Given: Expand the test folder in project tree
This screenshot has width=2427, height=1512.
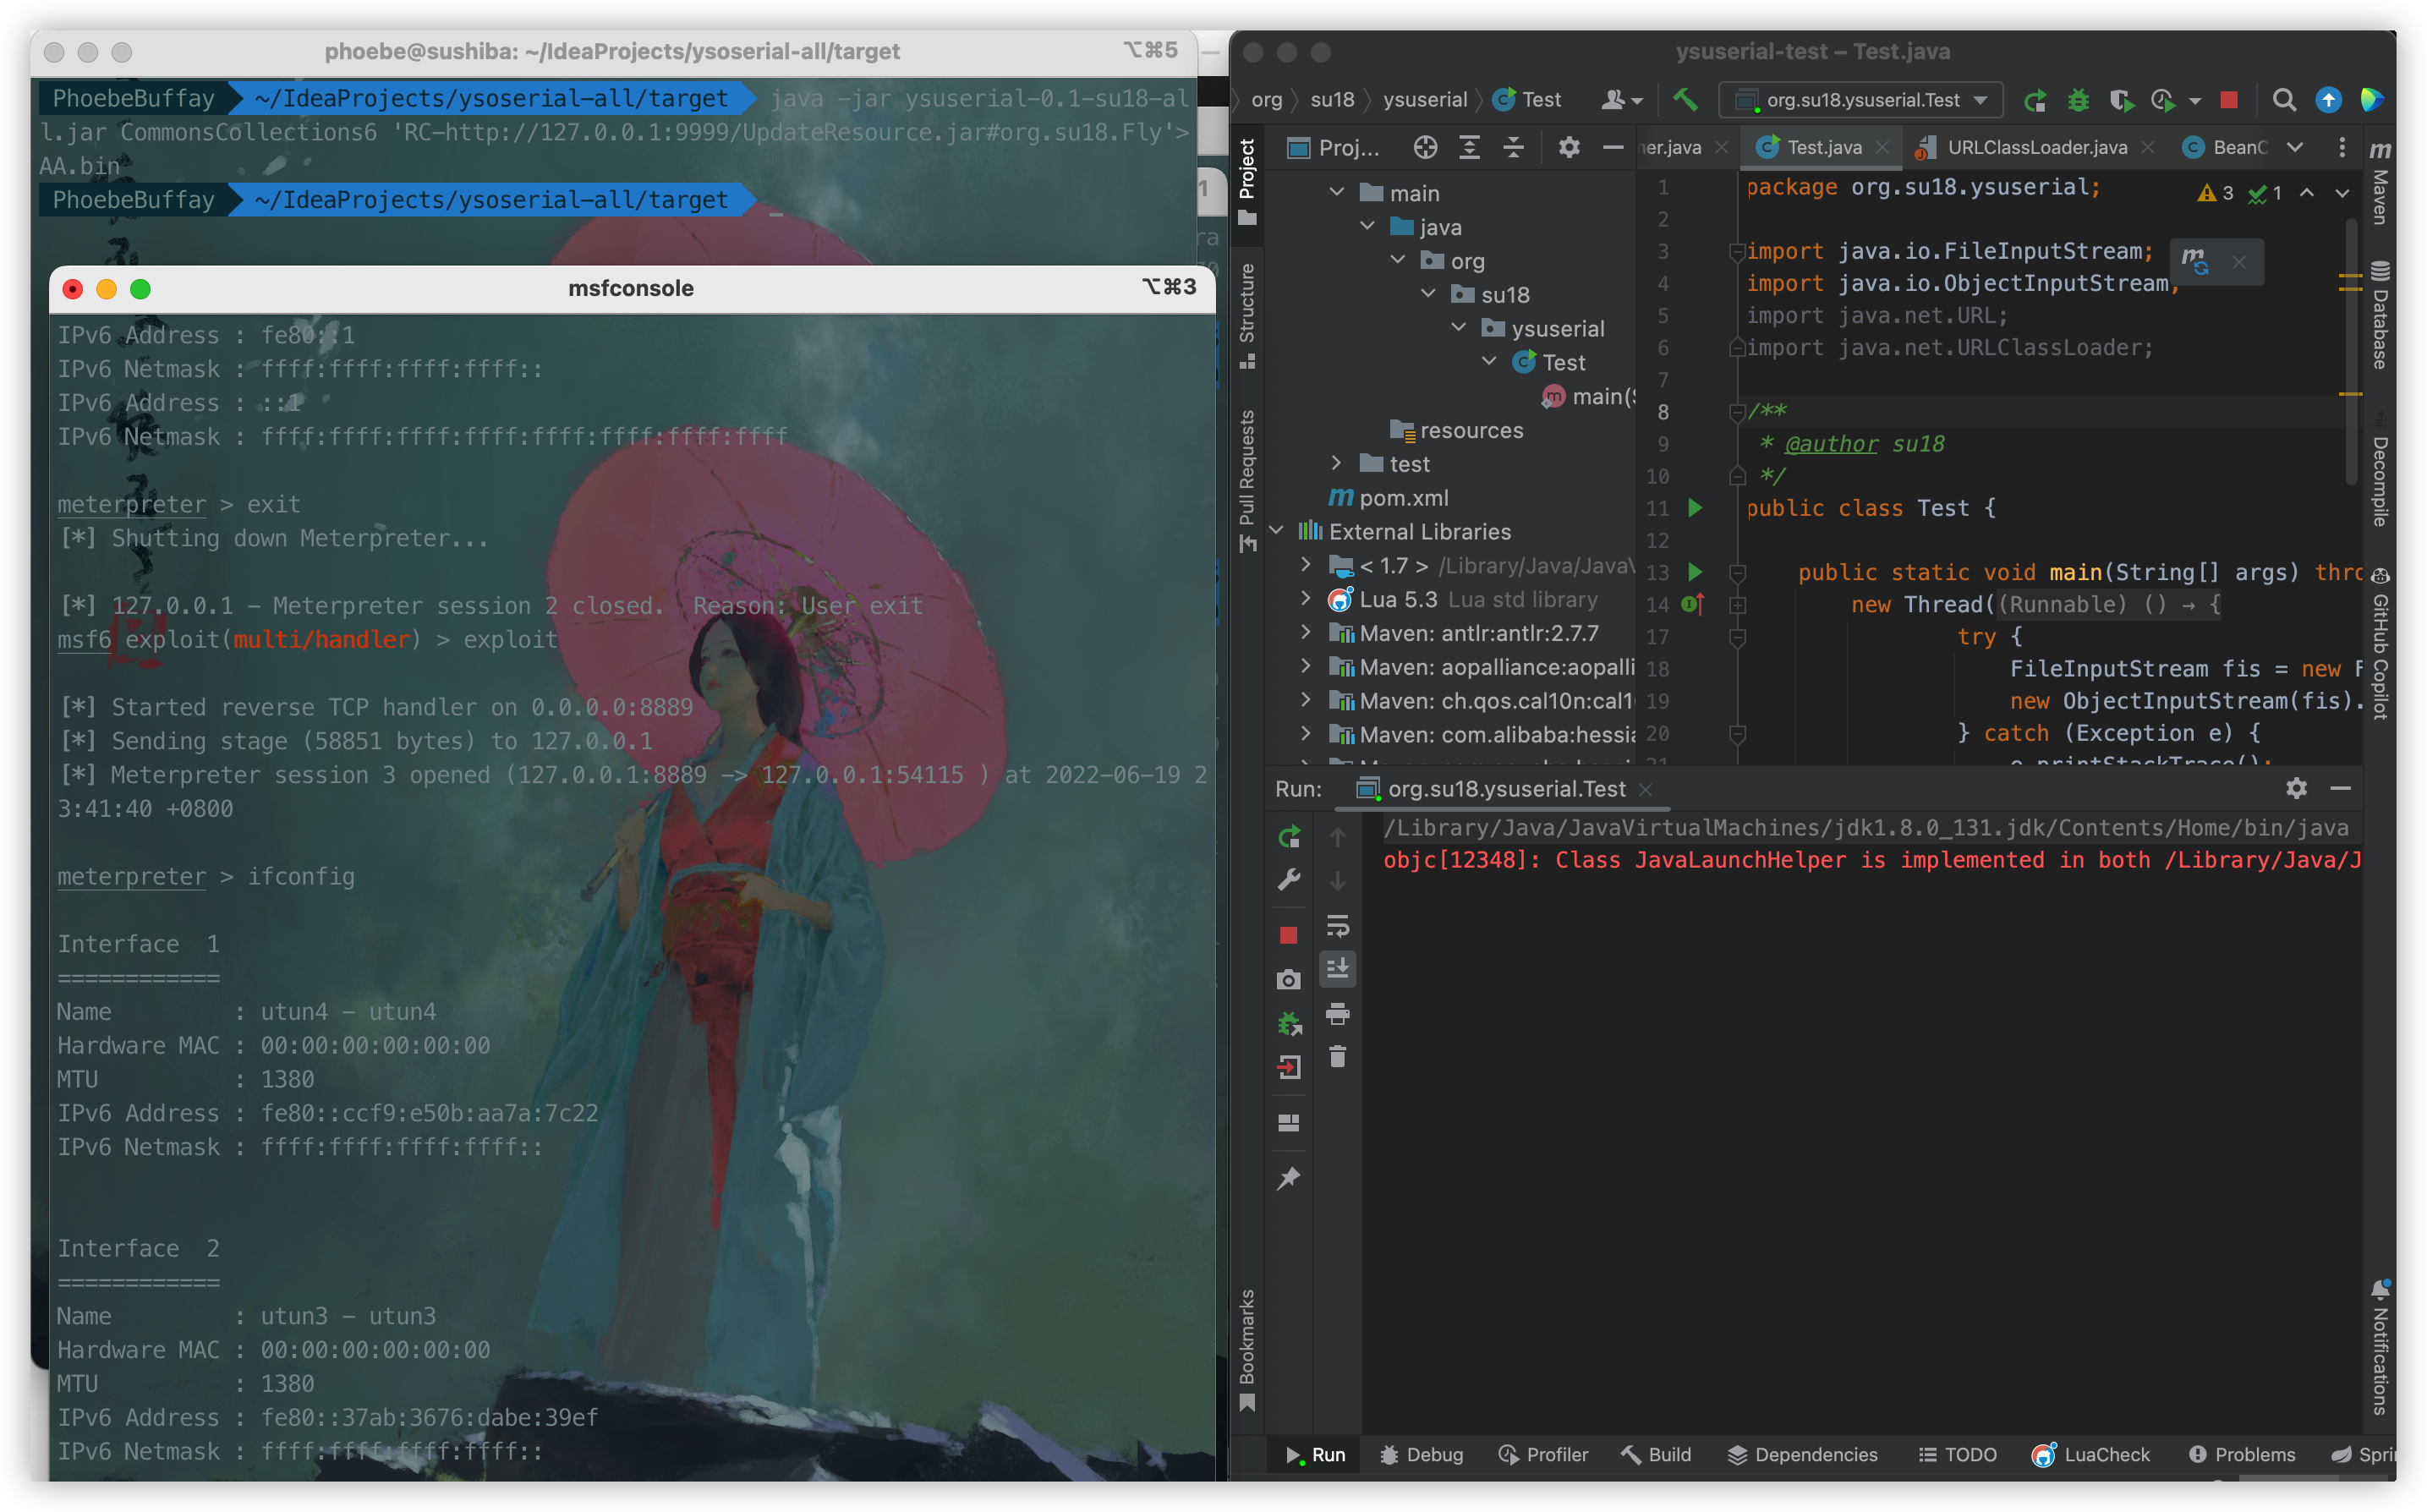Looking at the screenshot, I should [1337, 464].
